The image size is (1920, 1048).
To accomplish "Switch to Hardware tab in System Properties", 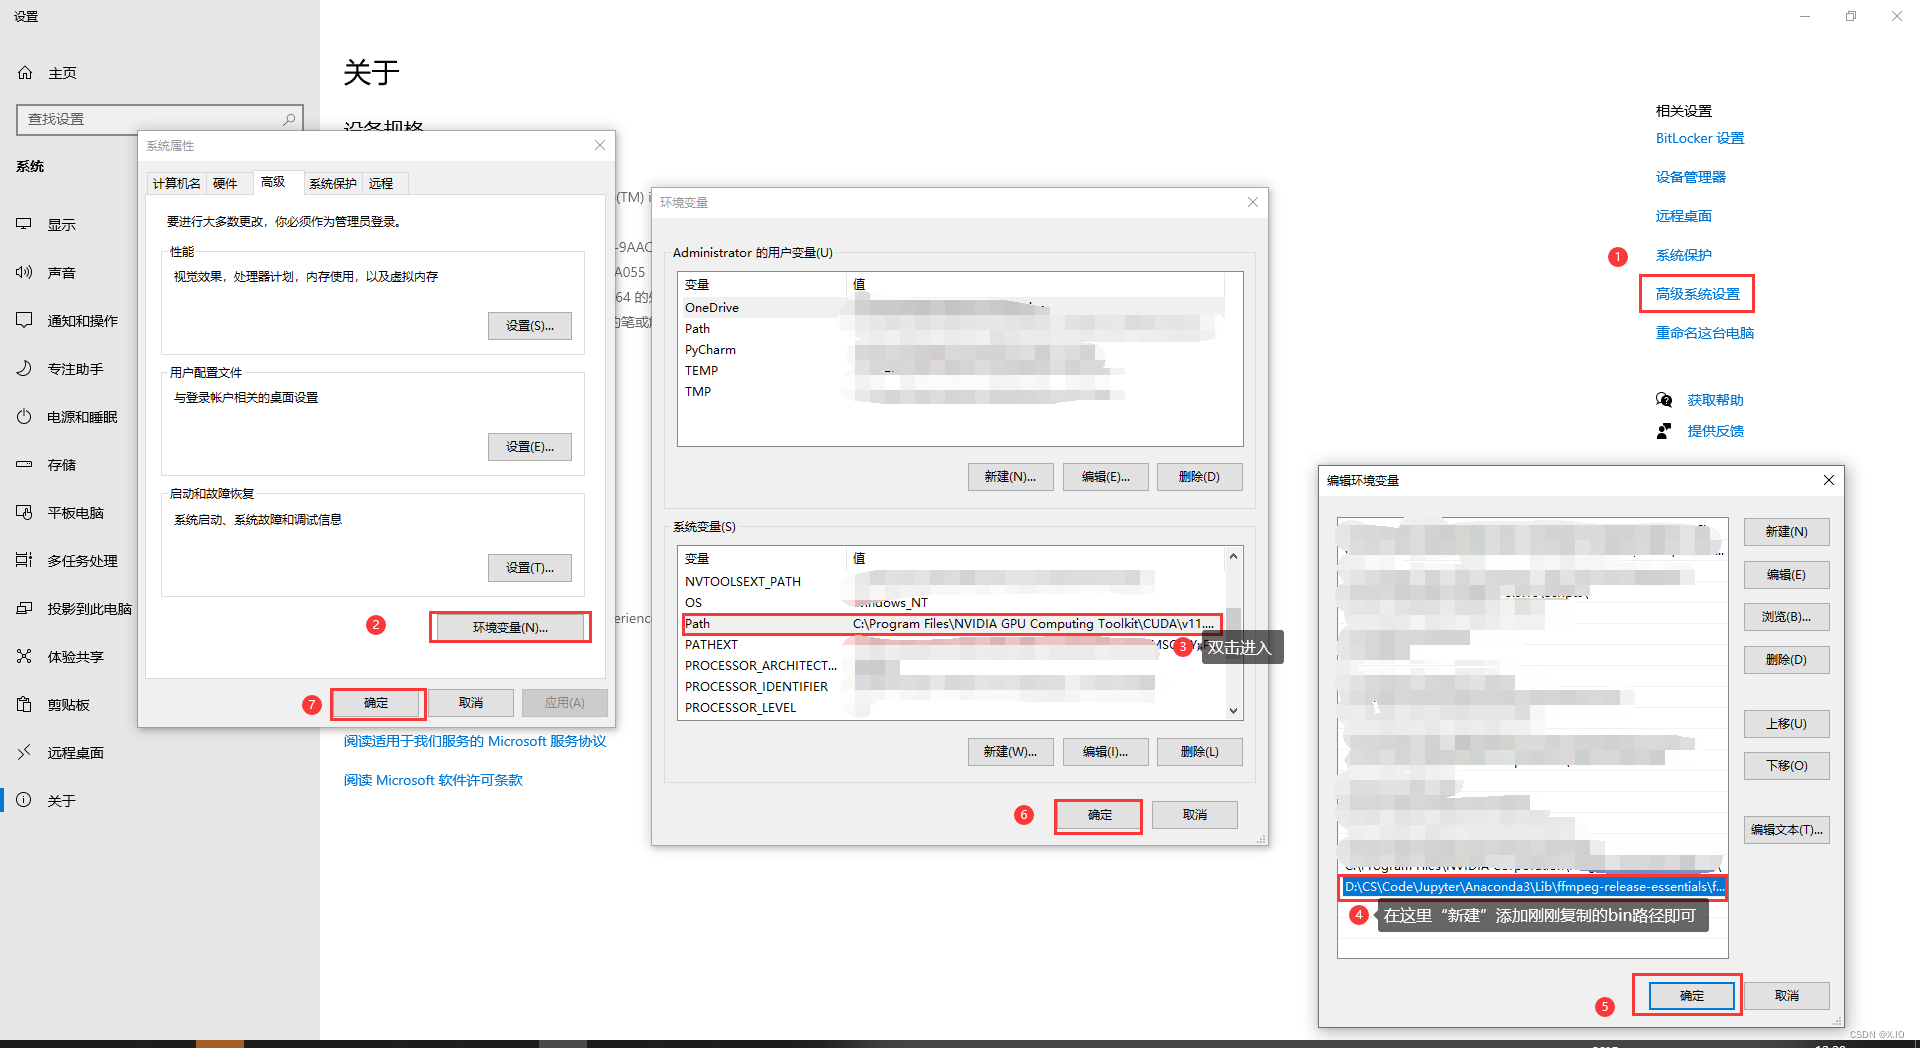I will point(226,183).
